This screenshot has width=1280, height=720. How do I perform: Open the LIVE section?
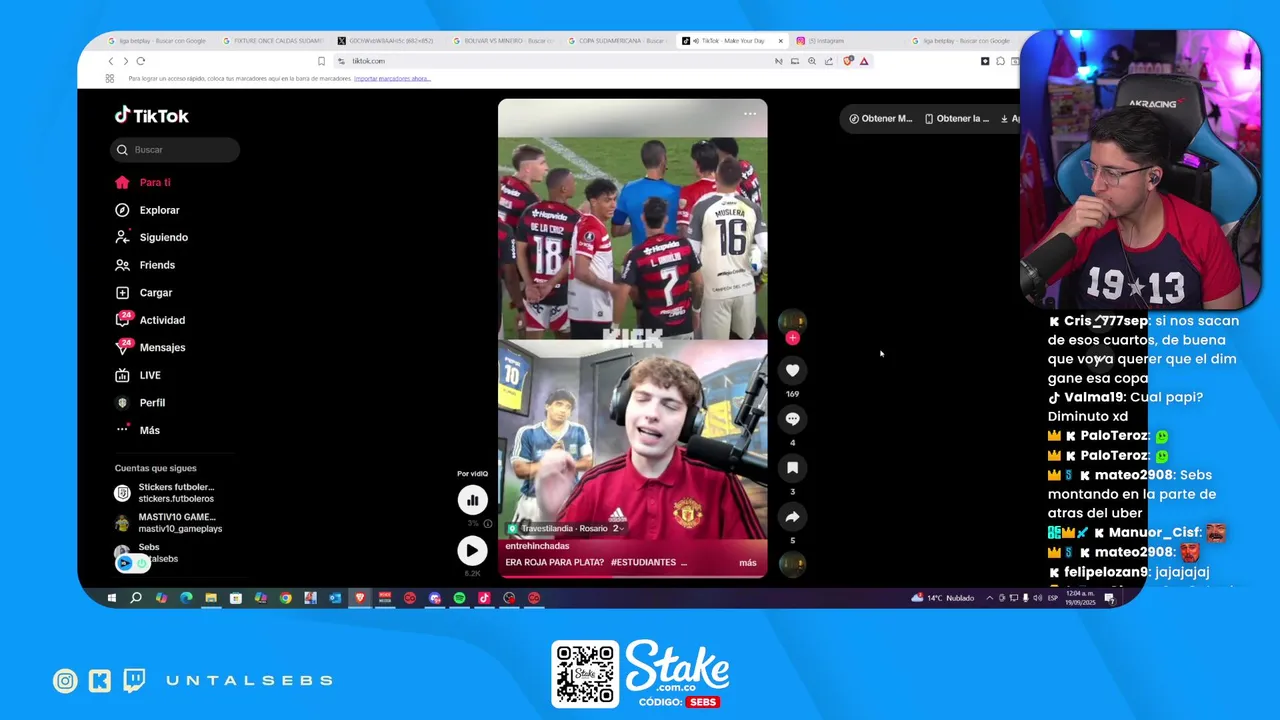click(137, 375)
